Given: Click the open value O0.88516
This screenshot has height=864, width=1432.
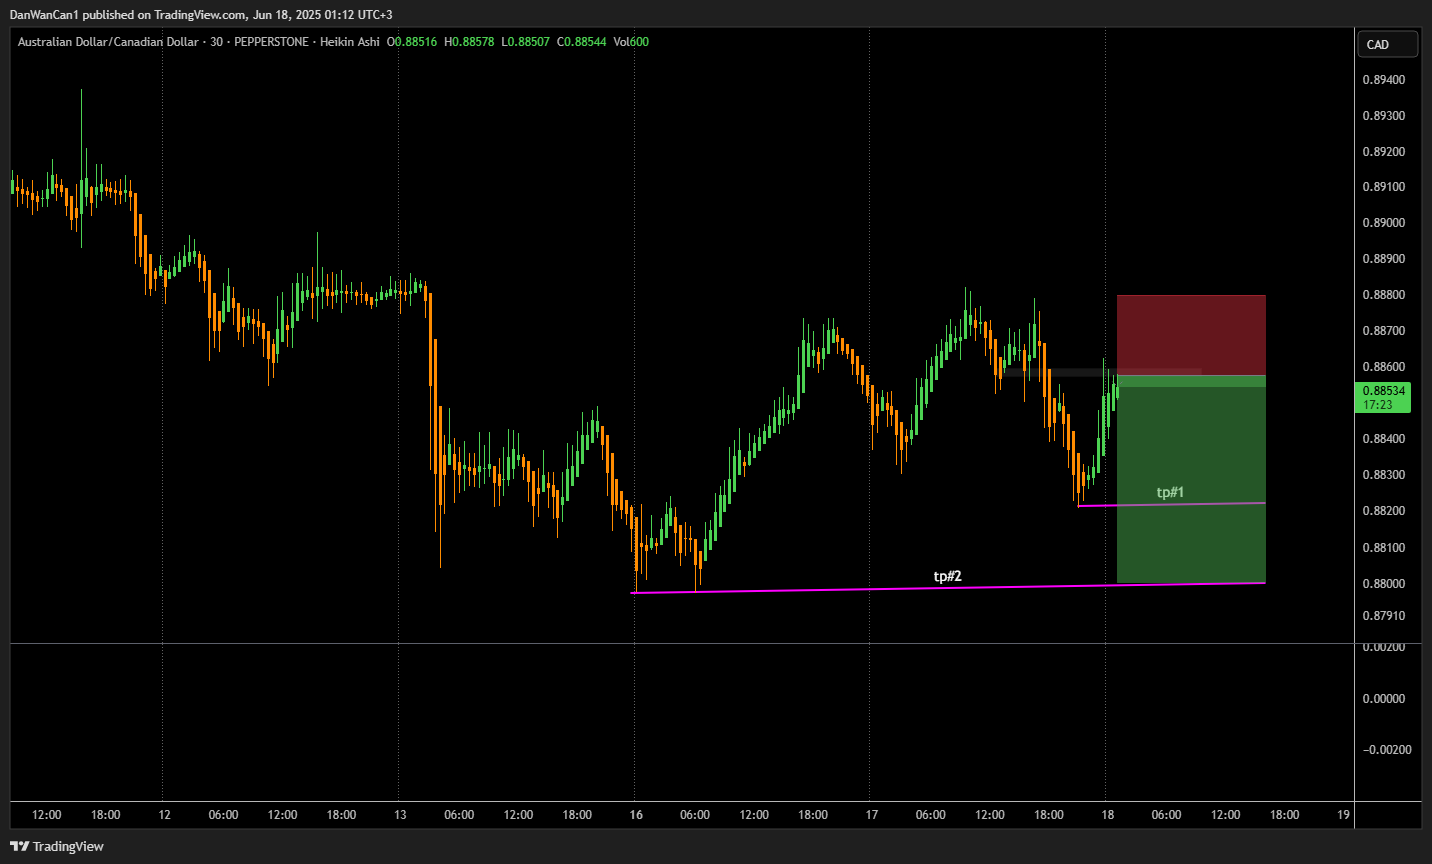Looking at the screenshot, I should pyautogui.click(x=412, y=42).
